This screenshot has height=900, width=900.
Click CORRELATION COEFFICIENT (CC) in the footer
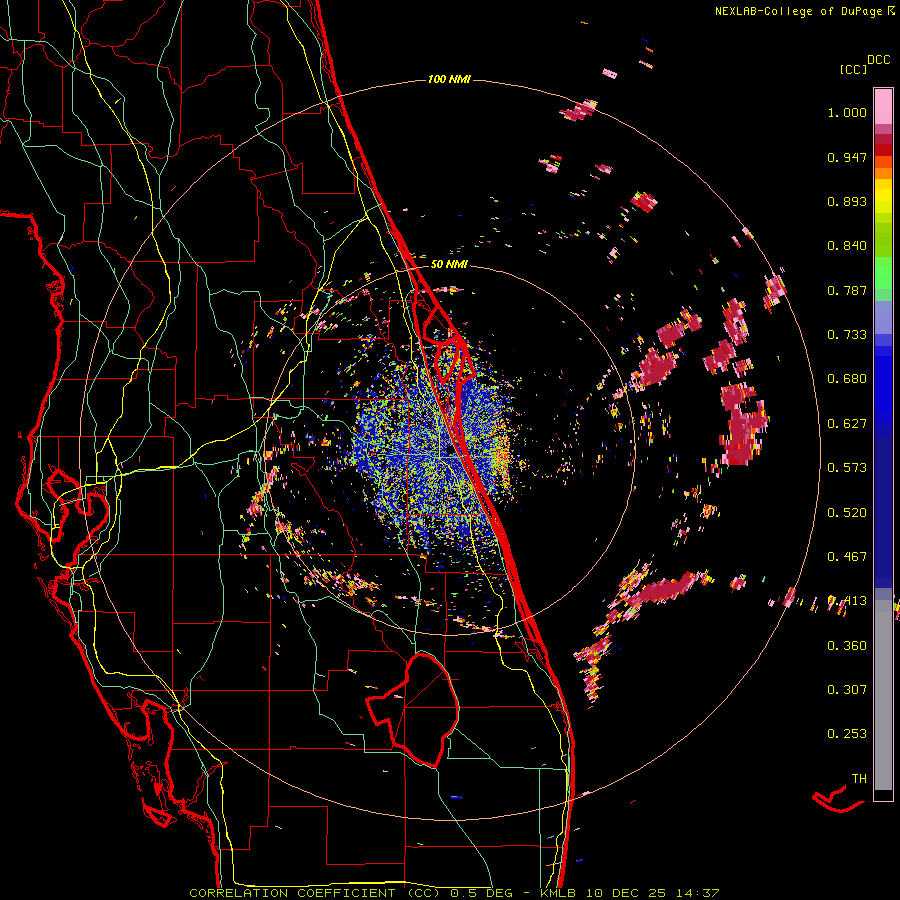315,893
